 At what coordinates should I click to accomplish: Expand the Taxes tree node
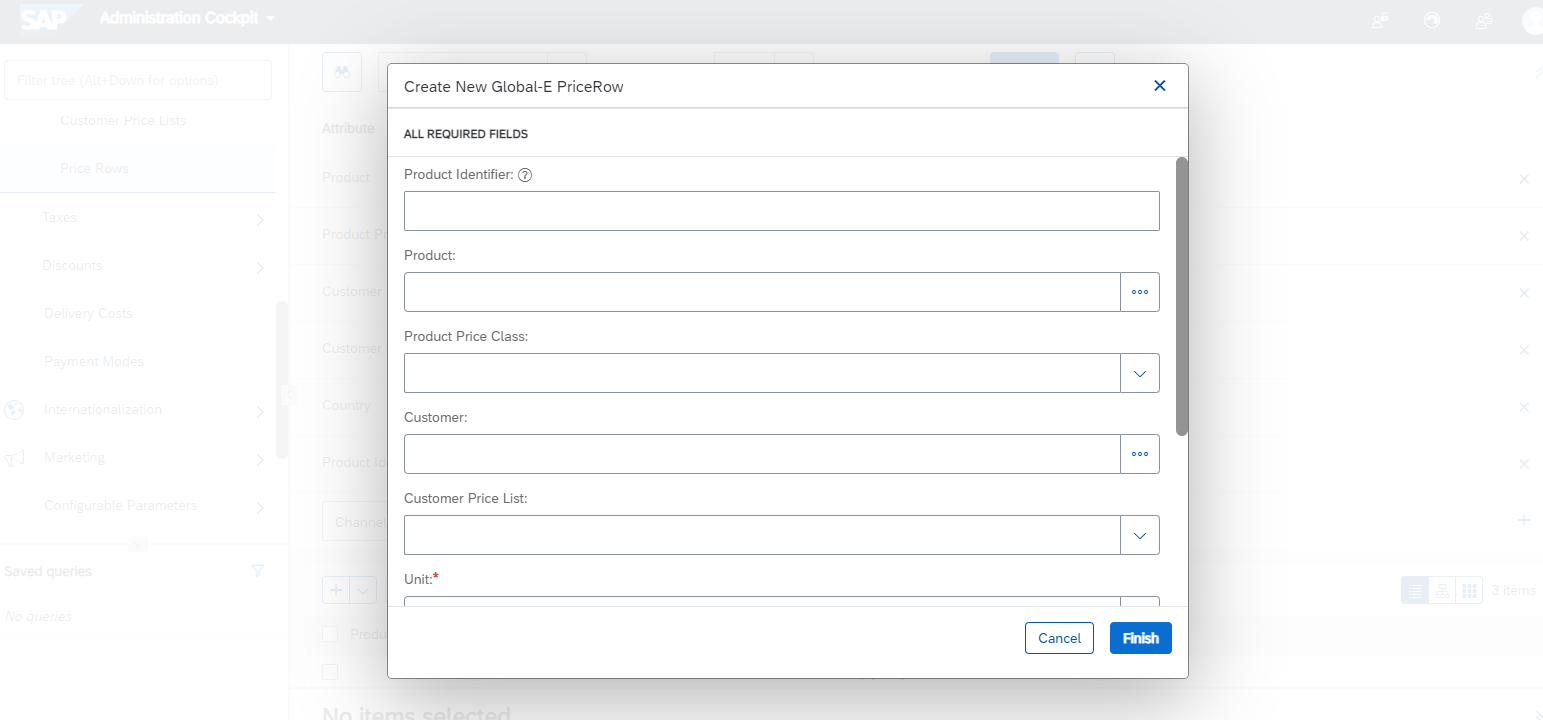pyautogui.click(x=260, y=218)
